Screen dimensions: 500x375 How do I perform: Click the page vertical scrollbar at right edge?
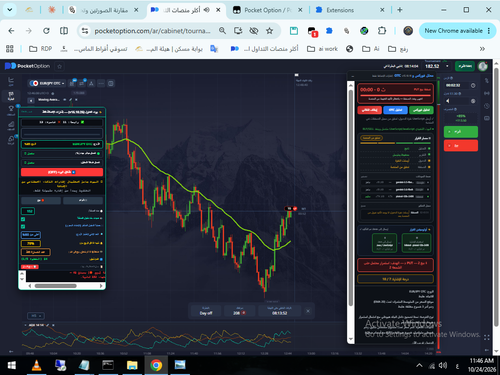tap(496, 197)
